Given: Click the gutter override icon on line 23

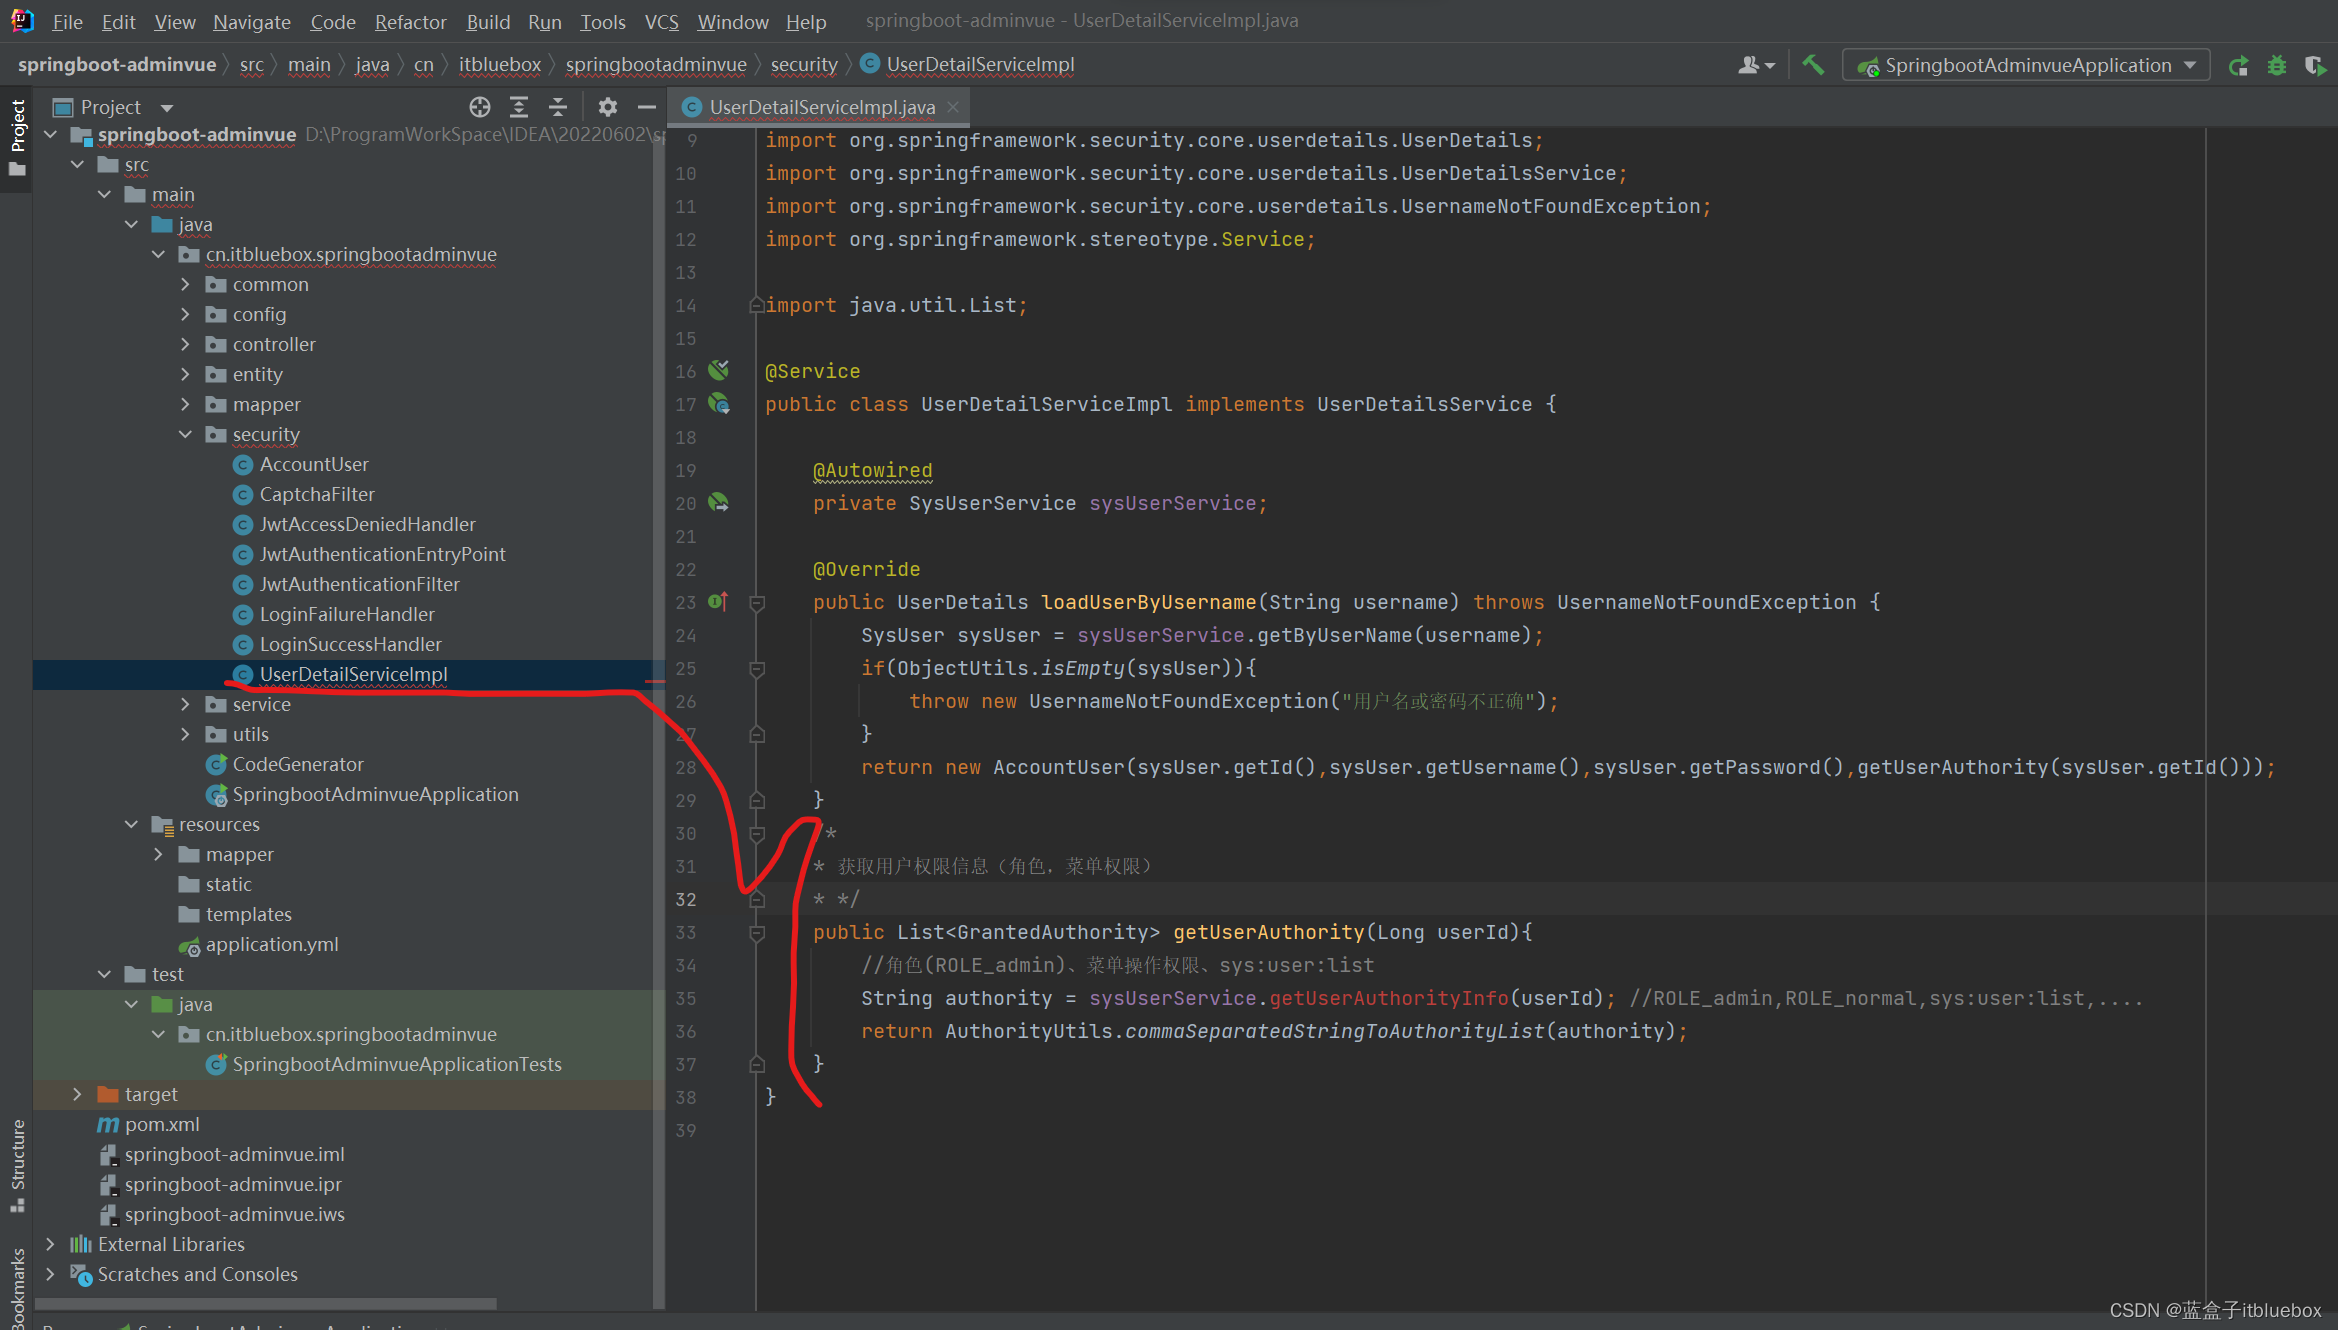Looking at the screenshot, I should [718, 602].
